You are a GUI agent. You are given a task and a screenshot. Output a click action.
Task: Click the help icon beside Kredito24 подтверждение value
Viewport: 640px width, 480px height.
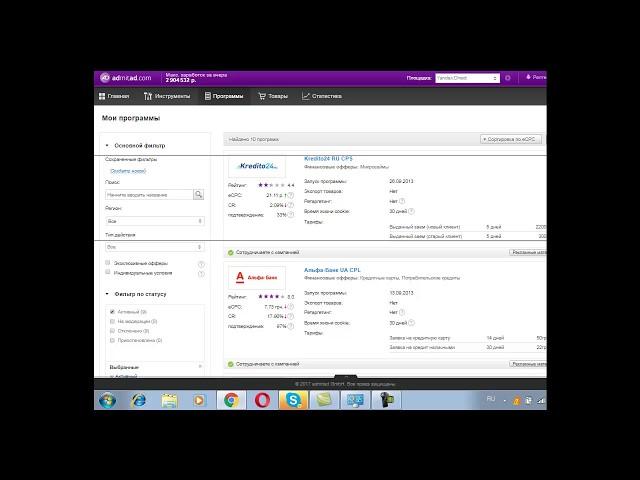291,215
